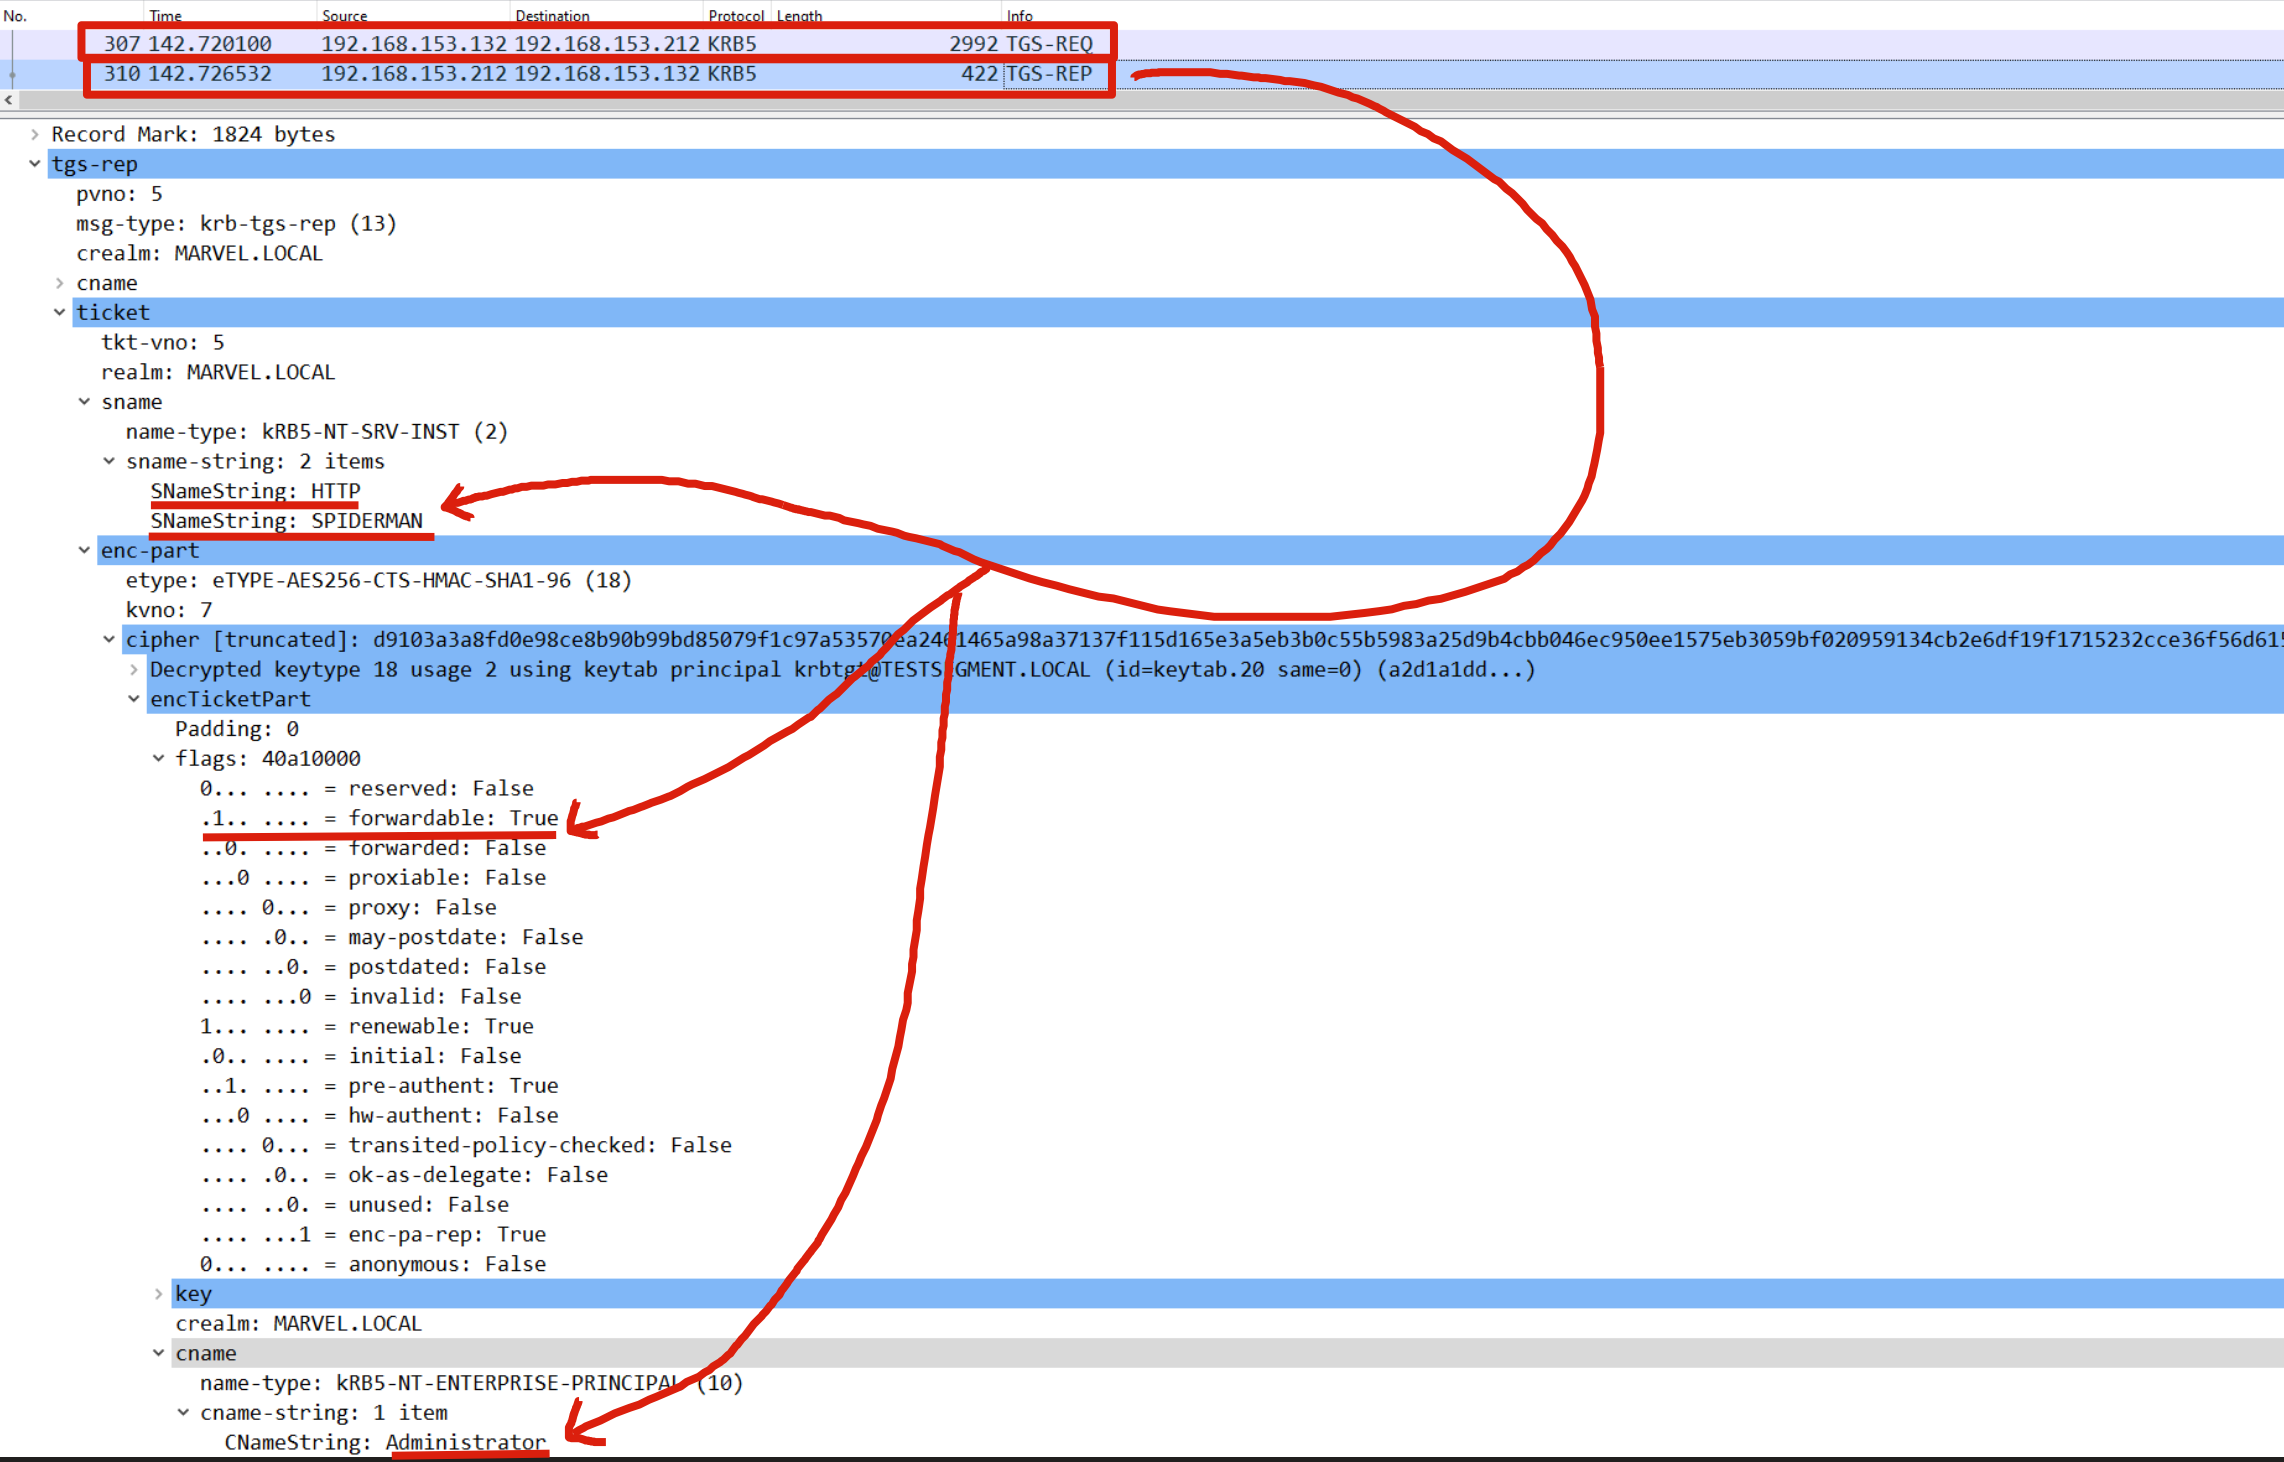2284x1462 pixels.
Task: Collapse the tgs-rep tree node
Action: coord(35,164)
